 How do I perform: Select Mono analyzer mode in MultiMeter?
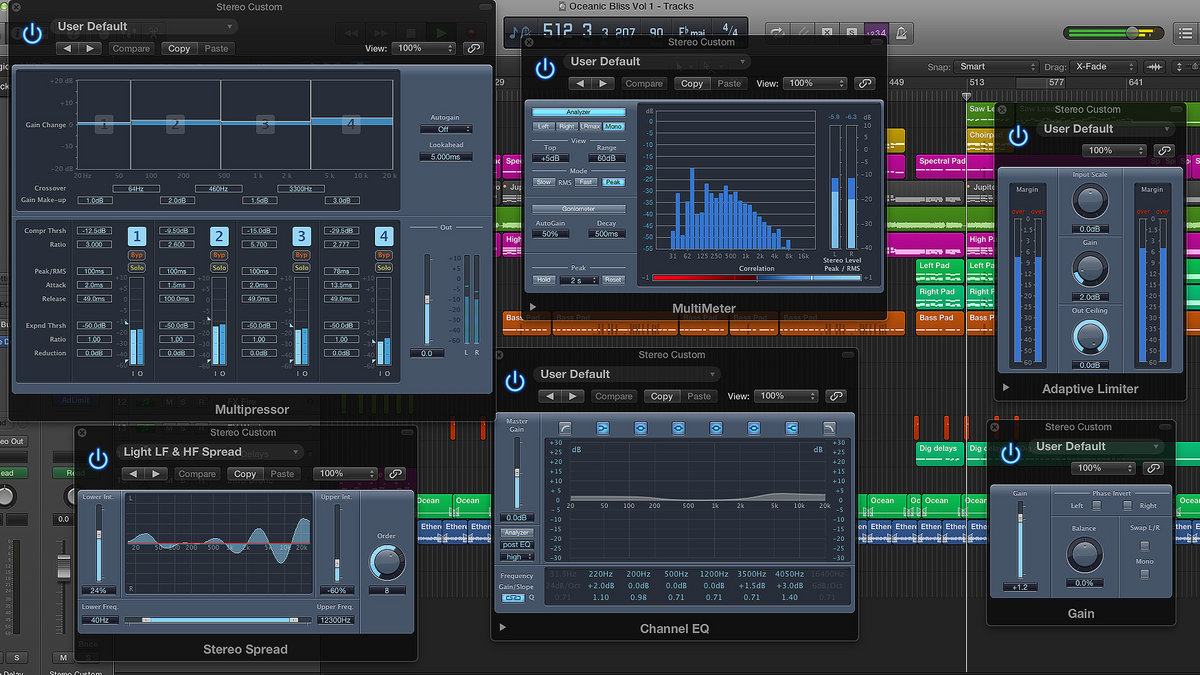click(x=613, y=127)
